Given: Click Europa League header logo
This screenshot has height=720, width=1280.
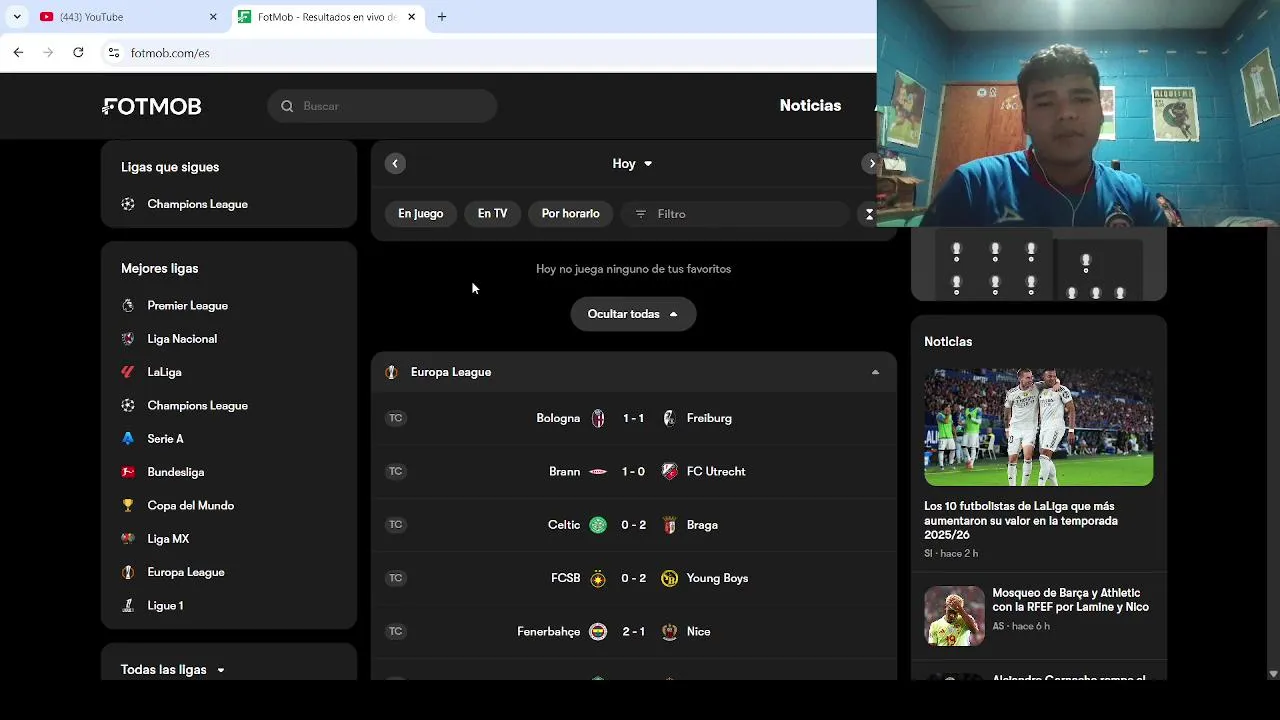Looking at the screenshot, I should 391,372.
